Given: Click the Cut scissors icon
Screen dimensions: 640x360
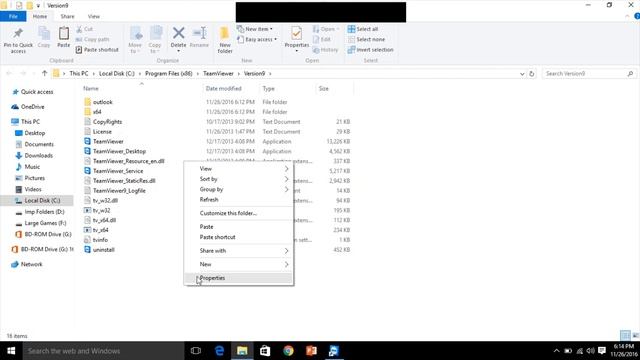Looking at the screenshot, I should (x=79, y=29).
